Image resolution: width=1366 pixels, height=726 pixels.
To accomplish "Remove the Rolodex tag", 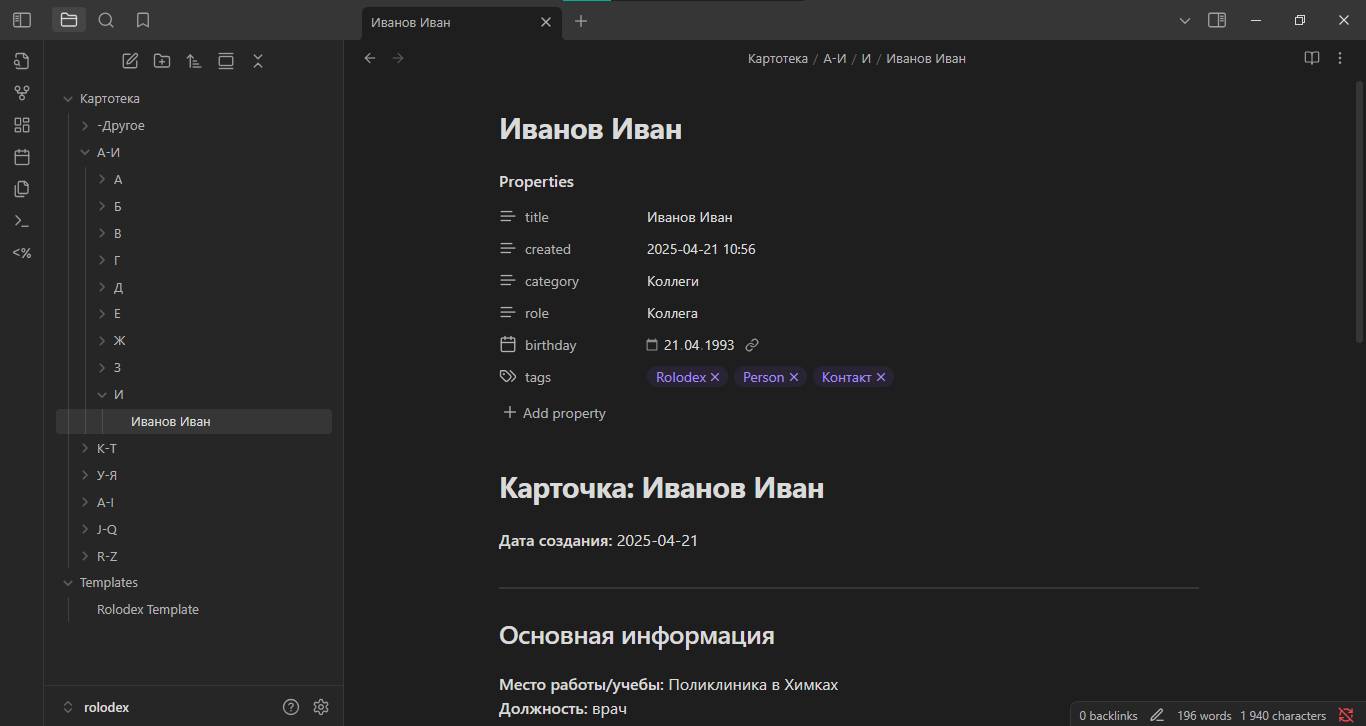I will (x=715, y=377).
